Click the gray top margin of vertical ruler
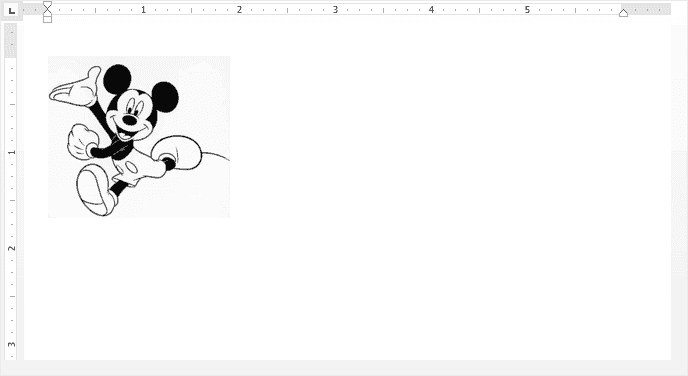This screenshot has width=688, height=376. tap(11, 41)
